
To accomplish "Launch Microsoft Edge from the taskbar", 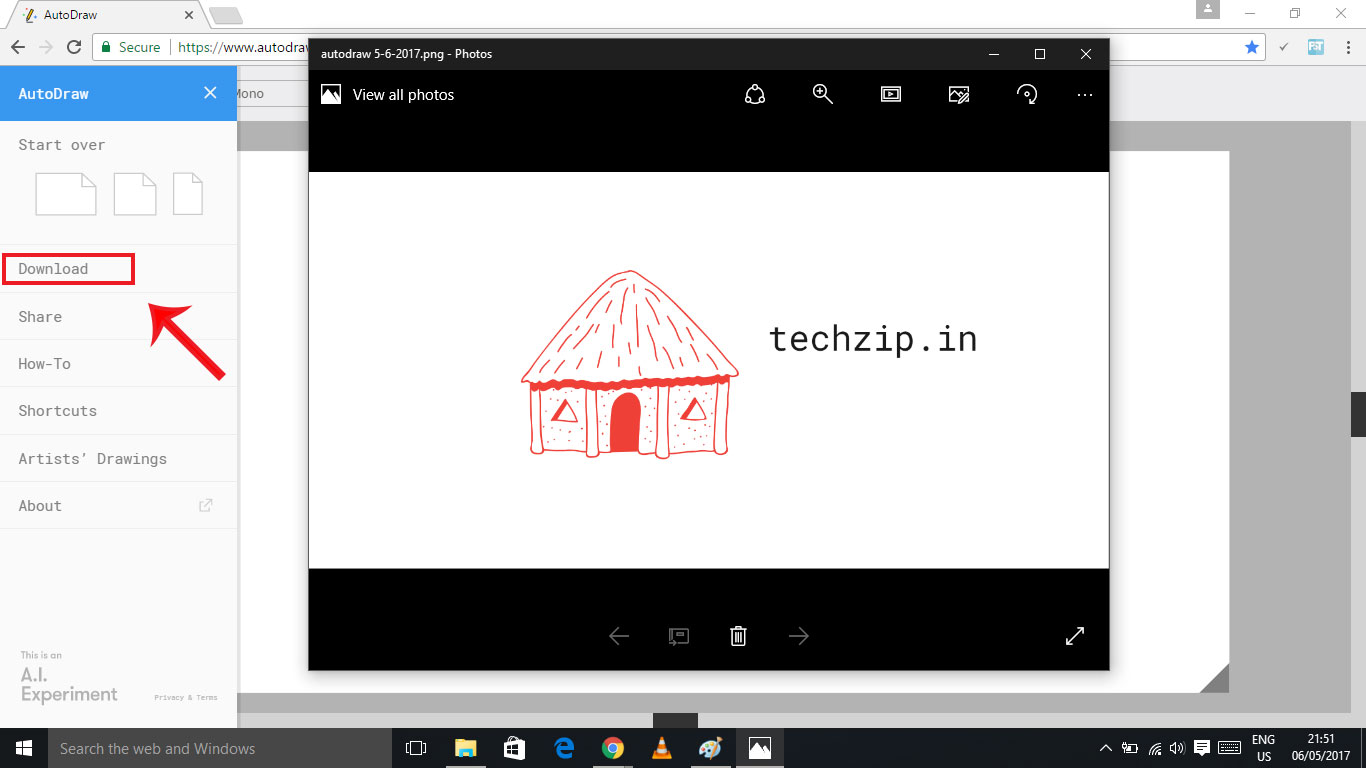I will tap(563, 748).
